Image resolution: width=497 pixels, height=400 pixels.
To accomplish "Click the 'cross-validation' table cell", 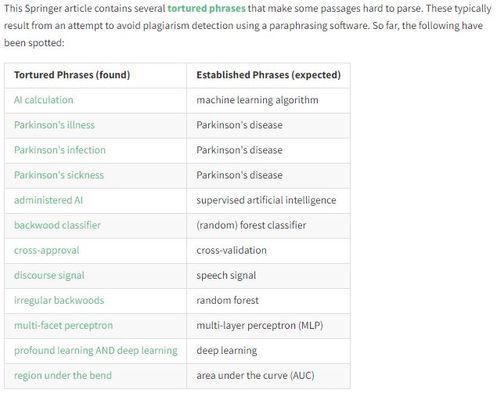I will 269,251.
